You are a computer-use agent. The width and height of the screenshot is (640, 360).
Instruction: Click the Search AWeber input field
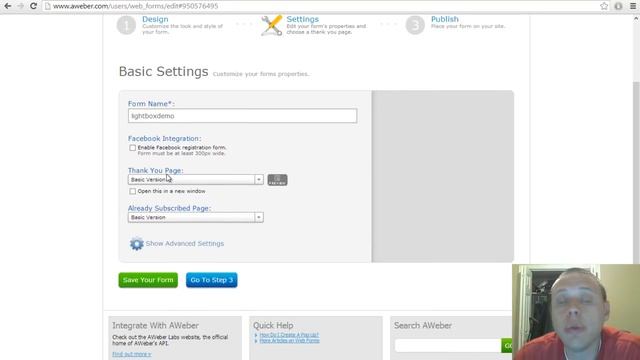(448, 345)
